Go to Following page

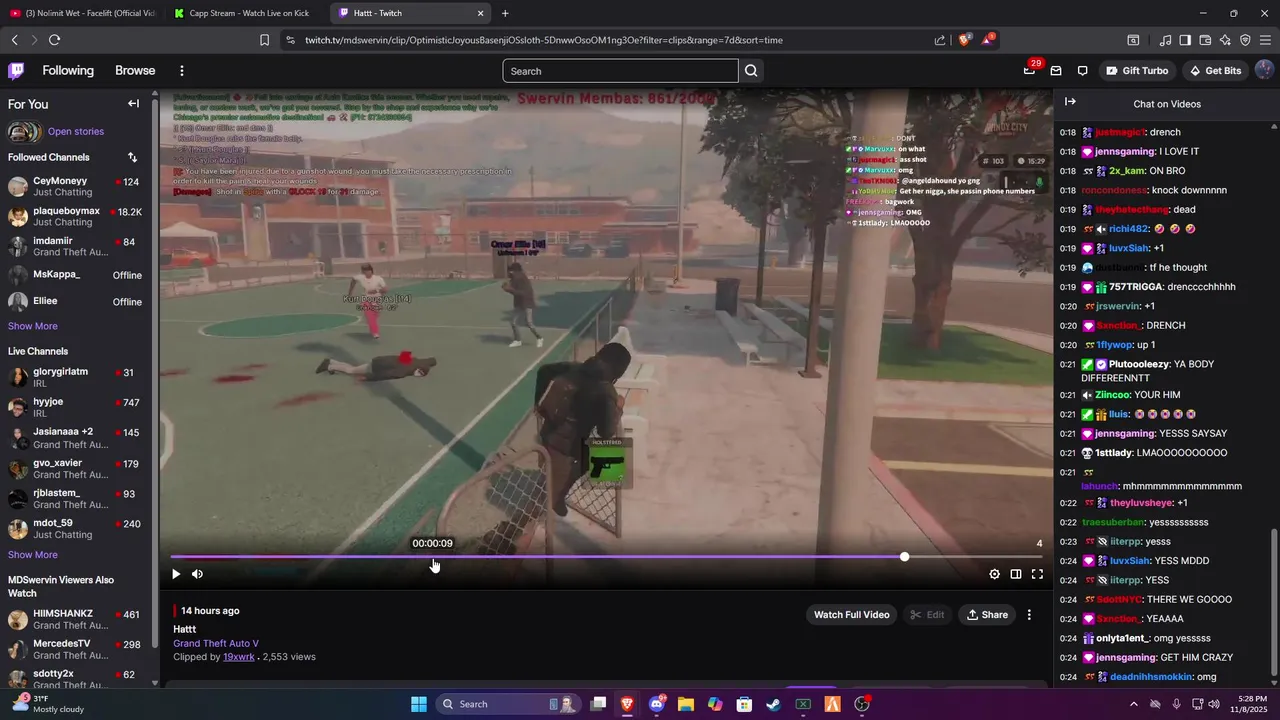pos(68,71)
